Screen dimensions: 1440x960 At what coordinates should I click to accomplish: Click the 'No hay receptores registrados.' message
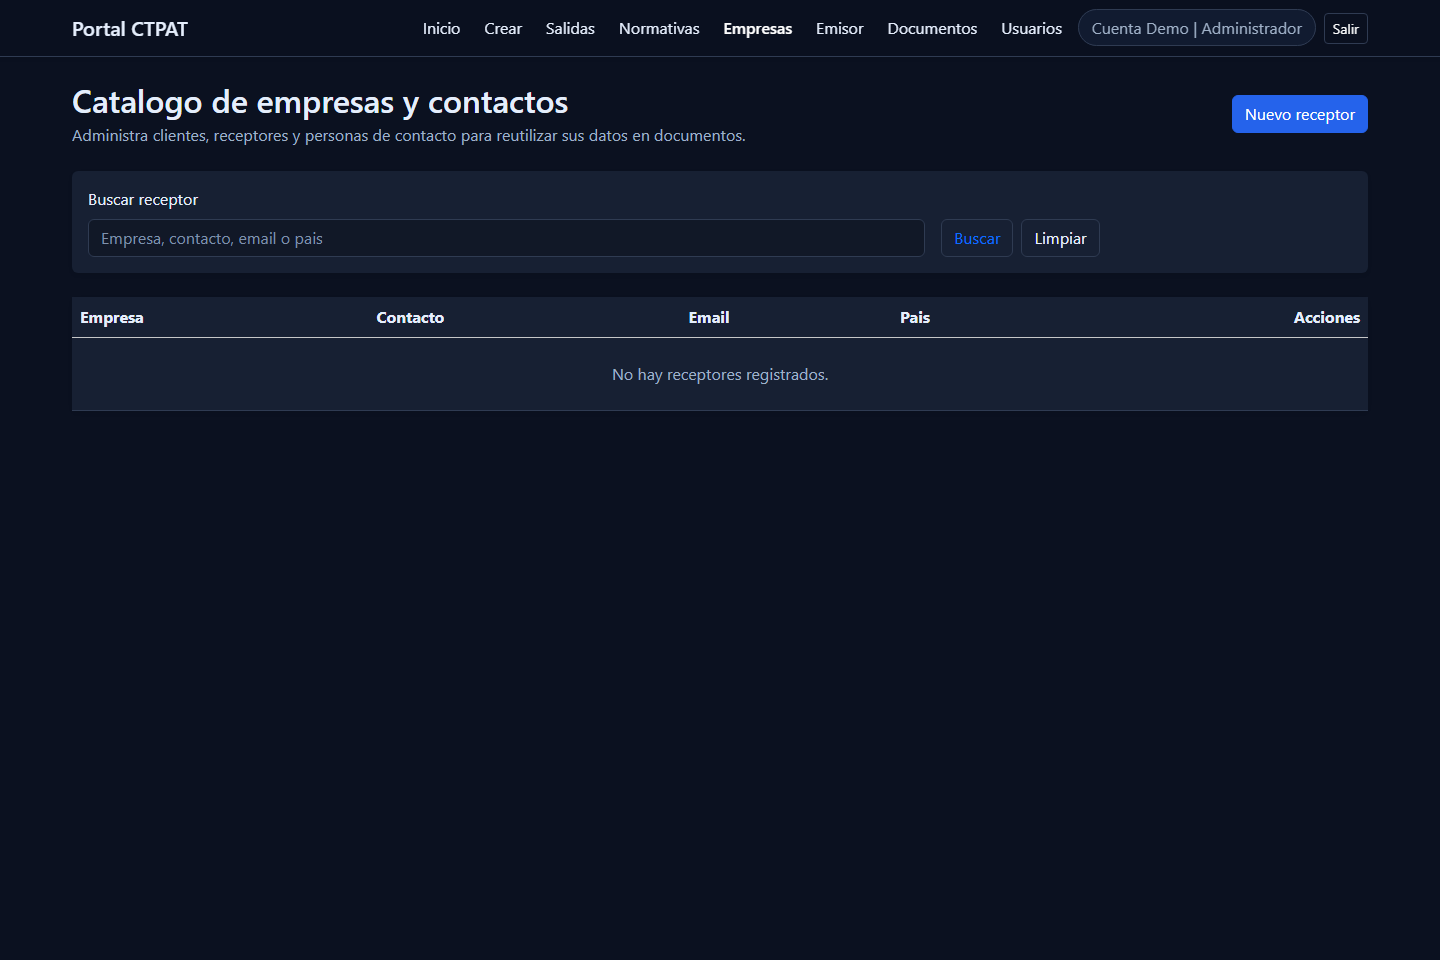point(720,375)
